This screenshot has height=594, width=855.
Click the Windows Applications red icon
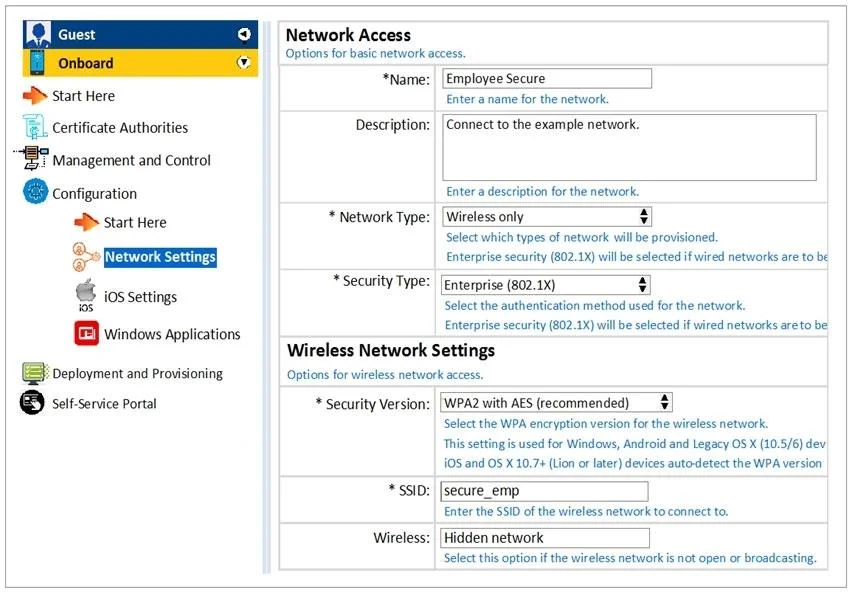[x=86, y=333]
